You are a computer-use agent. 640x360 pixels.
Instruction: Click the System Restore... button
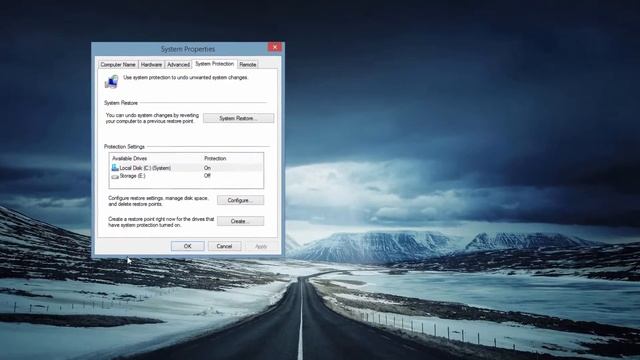(238, 118)
